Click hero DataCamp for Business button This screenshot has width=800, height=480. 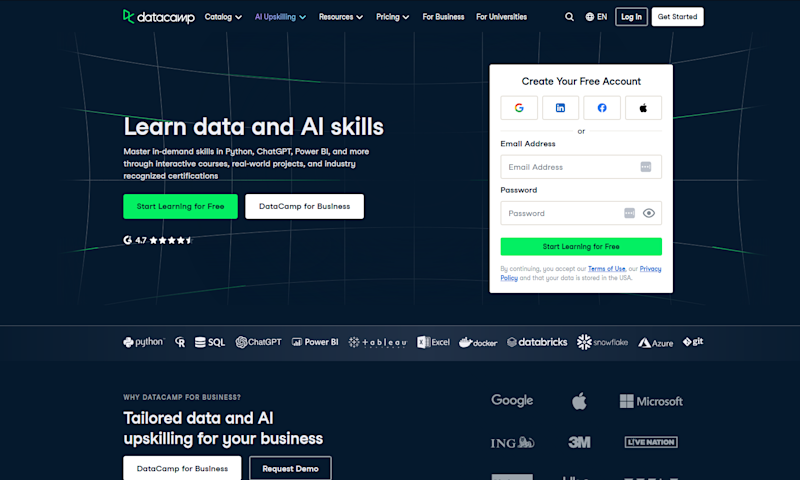click(305, 206)
